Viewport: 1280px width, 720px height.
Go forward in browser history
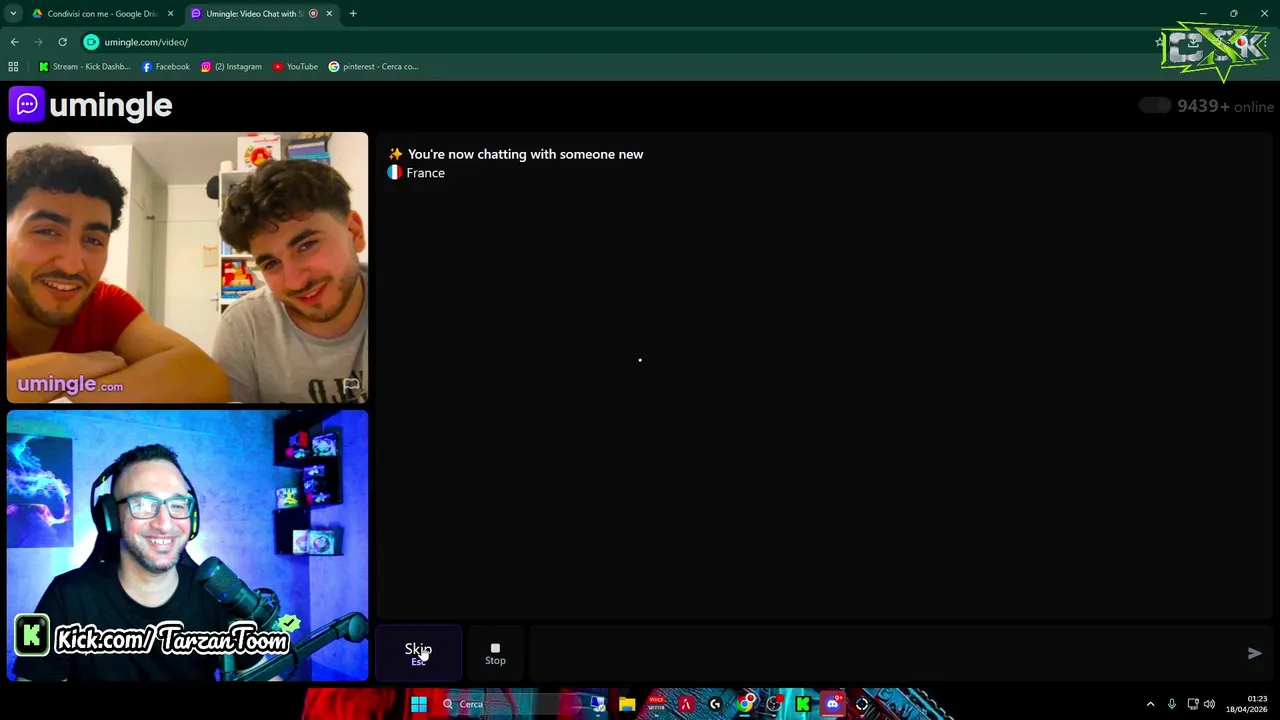(38, 42)
